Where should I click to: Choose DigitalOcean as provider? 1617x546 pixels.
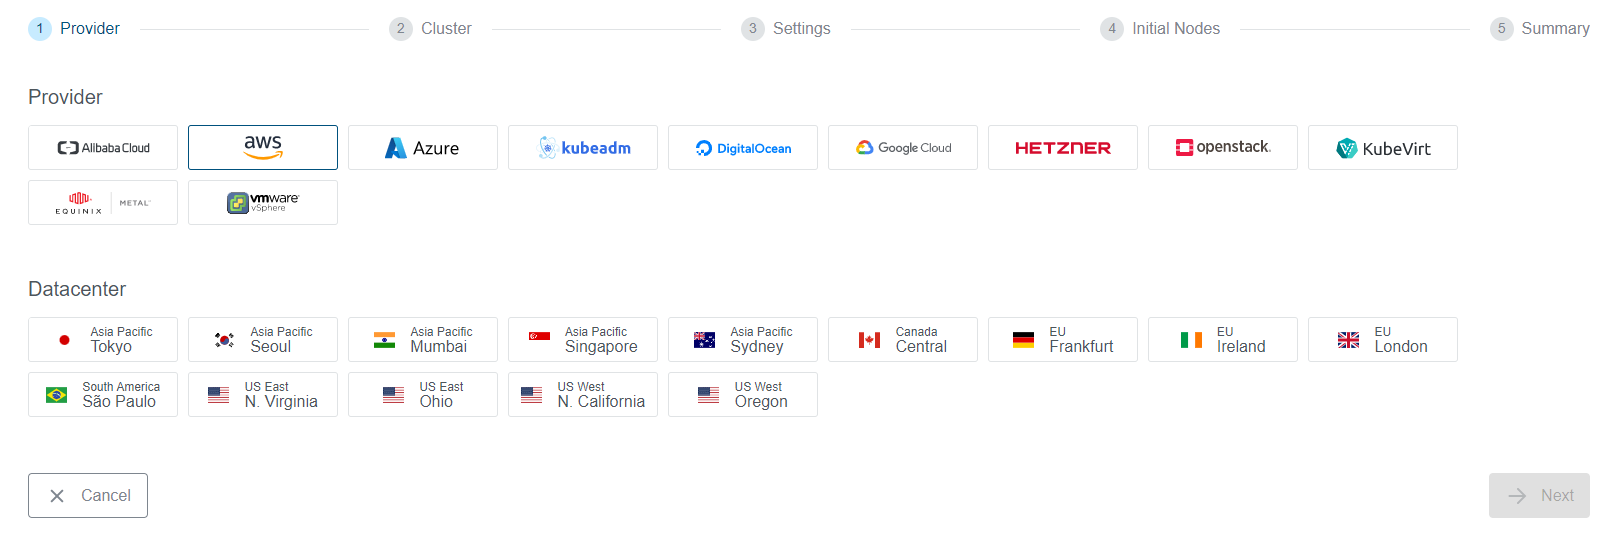pyautogui.click(x=743, y=148)
